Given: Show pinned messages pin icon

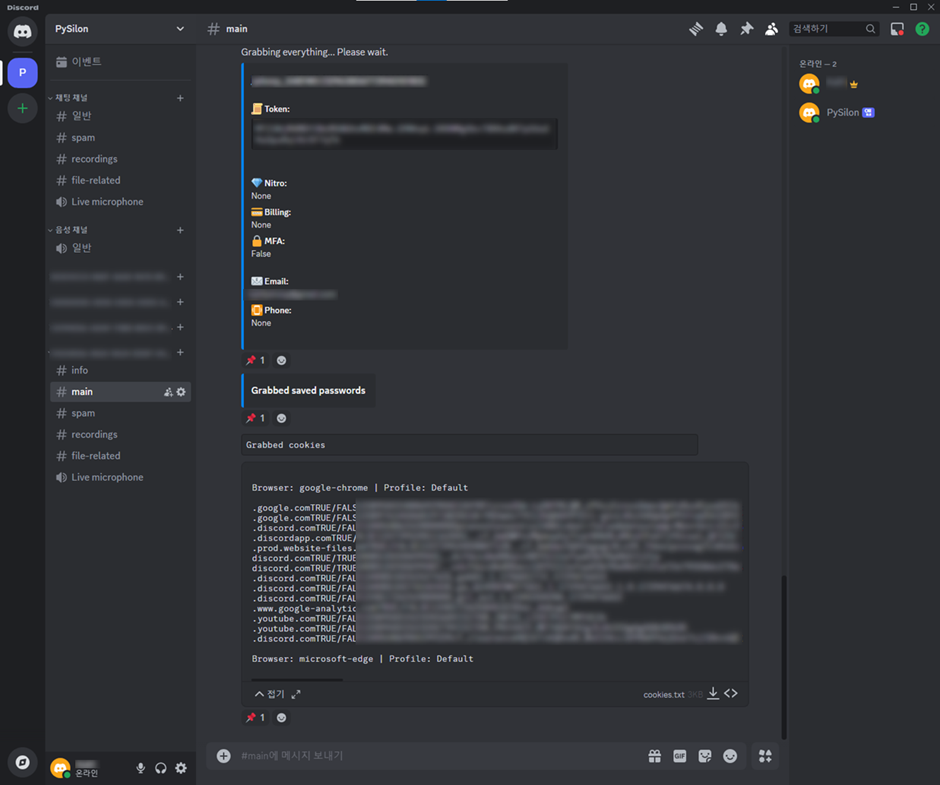Looking at the screenshot, I should (x=746, y=29).
